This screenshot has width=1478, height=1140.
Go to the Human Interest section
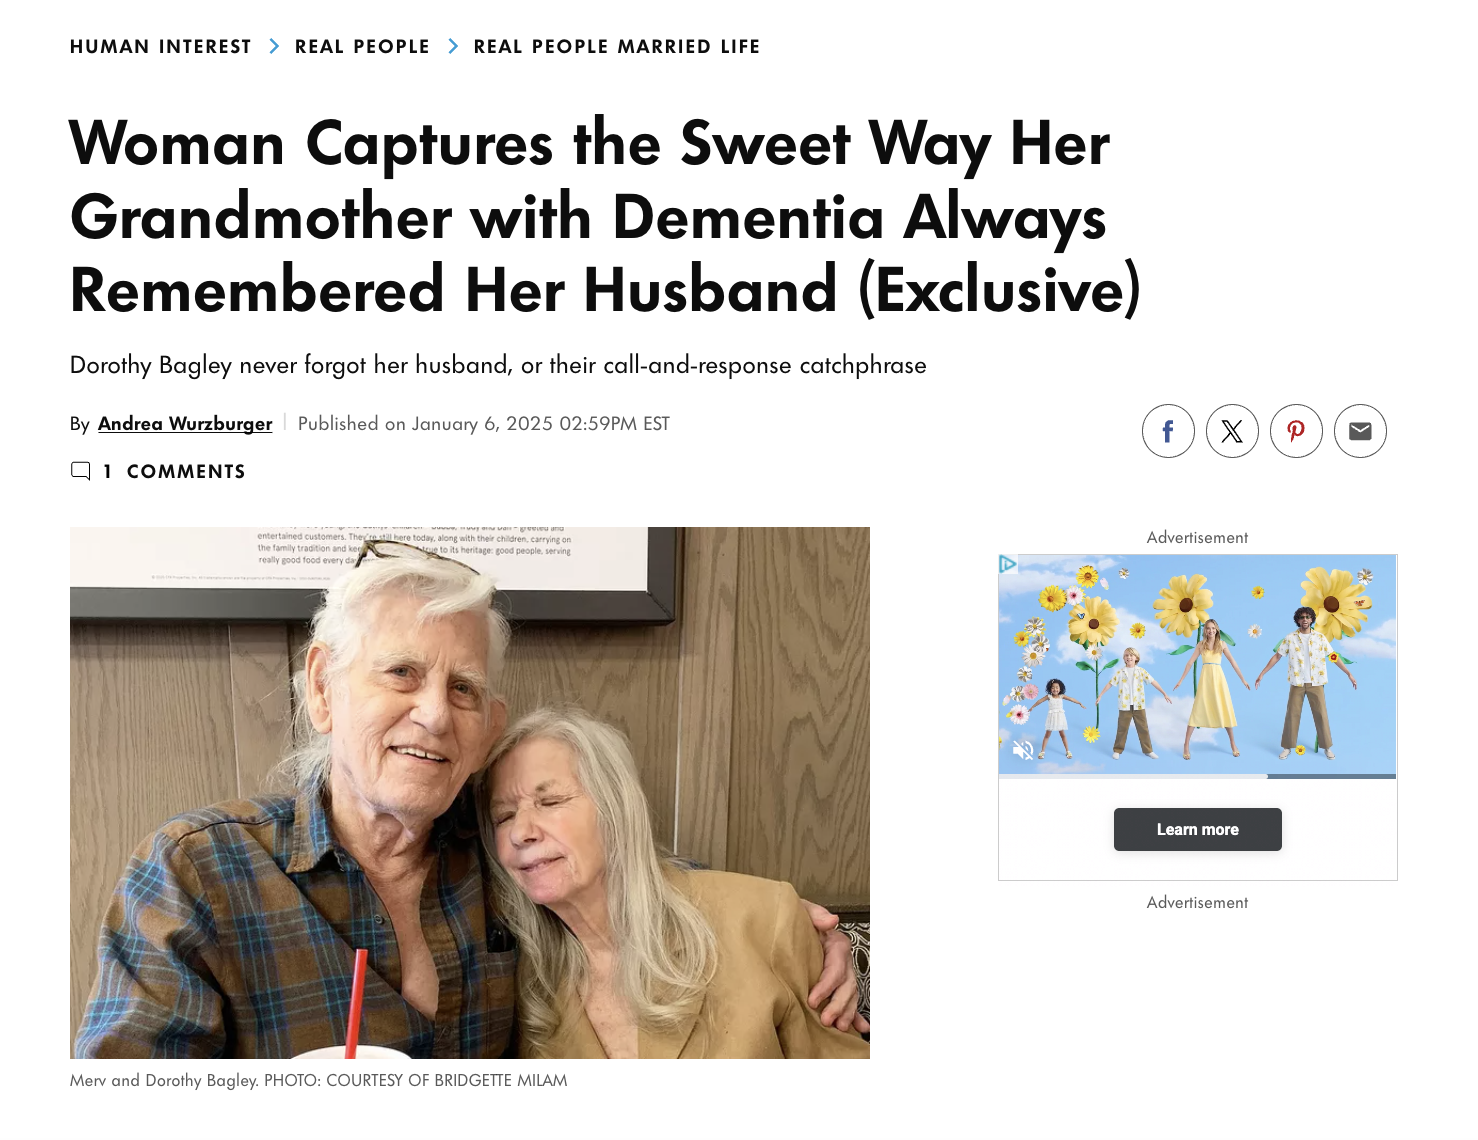point(161,47)
